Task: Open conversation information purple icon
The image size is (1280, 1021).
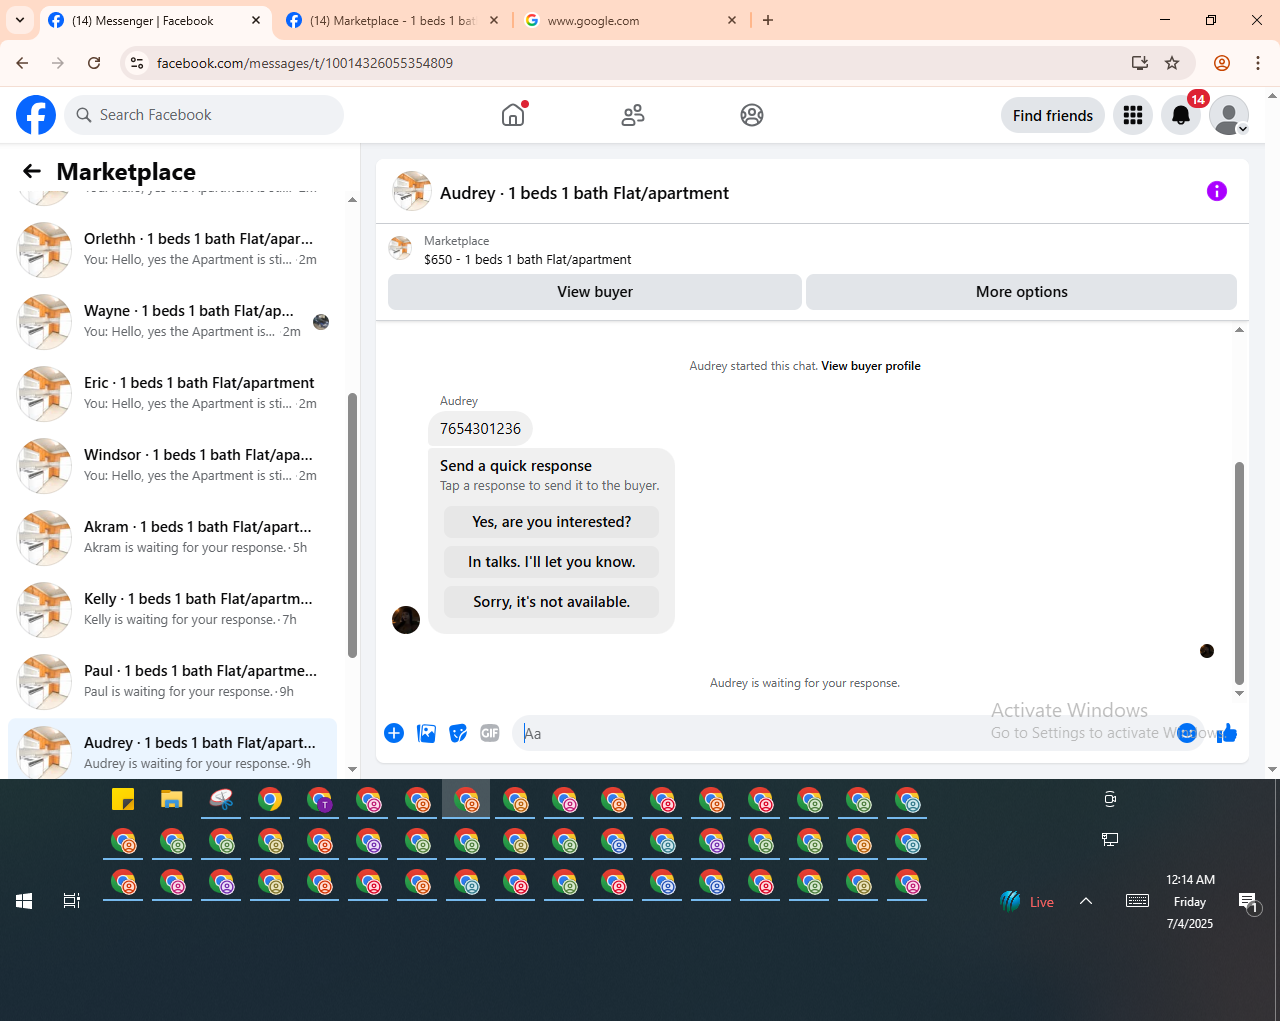Action: click(1217, 191)
